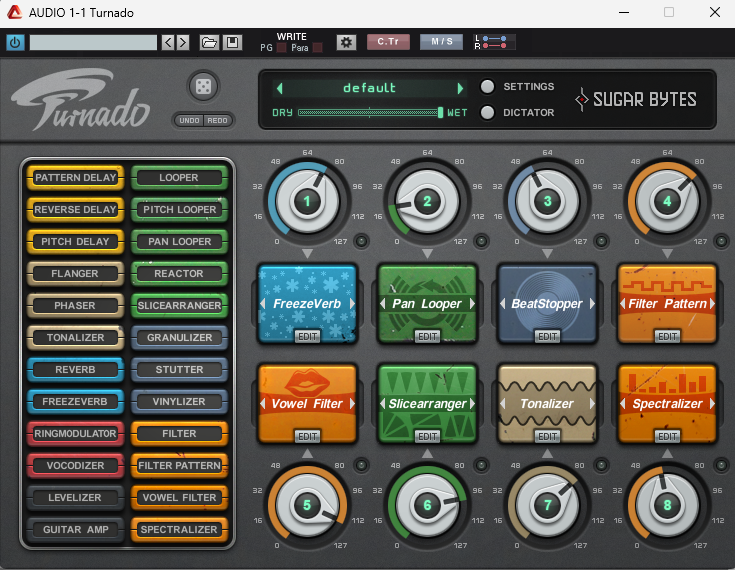Choose PITCH DELAY from effect list
735x570 pixels.
(x=75, y=241)
